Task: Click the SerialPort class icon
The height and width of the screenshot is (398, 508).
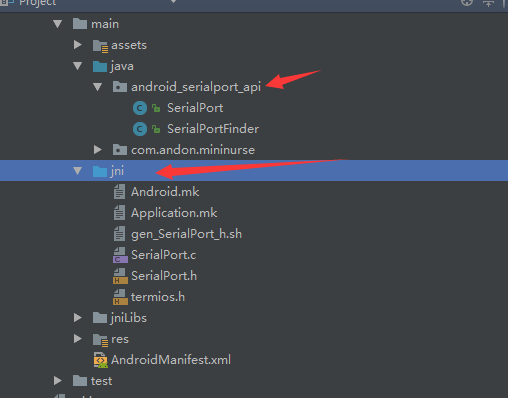Action: pyautogui.click(x=140, y=108)
